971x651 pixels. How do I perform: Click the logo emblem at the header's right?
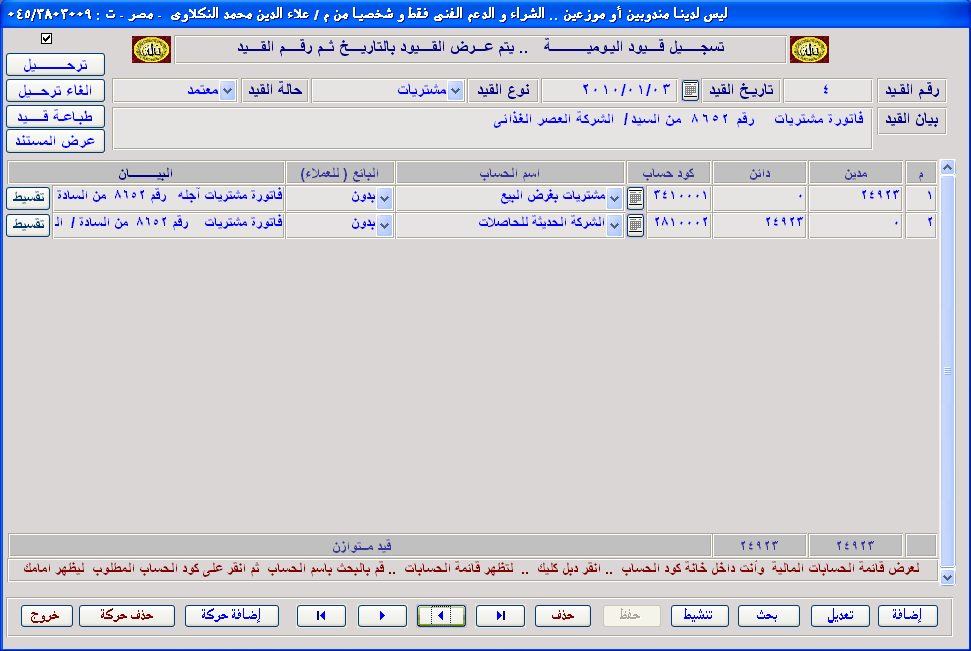(808, 50)
